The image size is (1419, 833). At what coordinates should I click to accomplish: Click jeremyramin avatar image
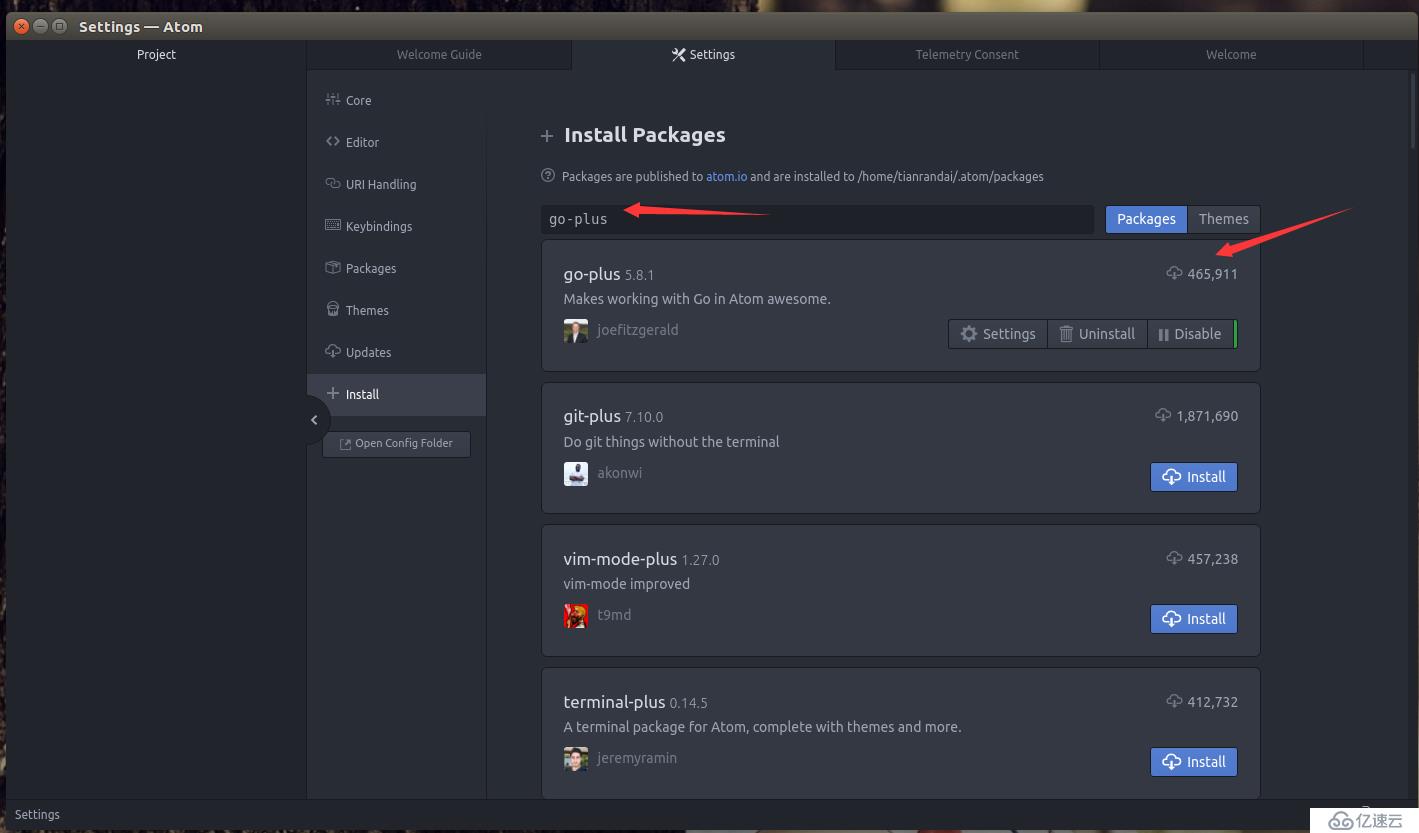click(576, 759)
